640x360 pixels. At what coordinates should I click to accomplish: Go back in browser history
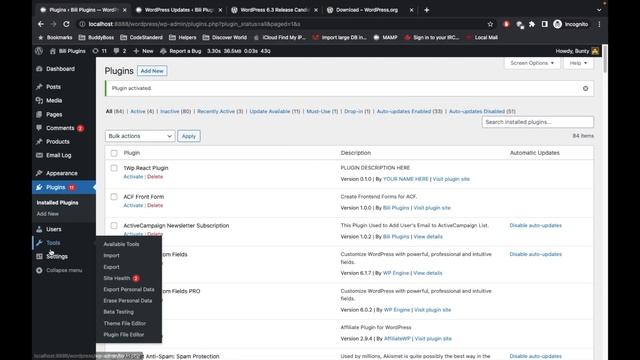point(41,24)
